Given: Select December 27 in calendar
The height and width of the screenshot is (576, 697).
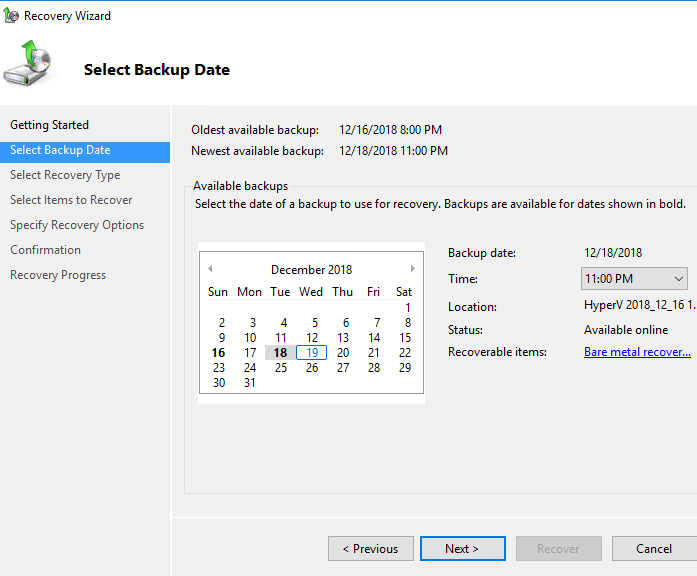Looking at the screenshot, I should tap(343, 368).
